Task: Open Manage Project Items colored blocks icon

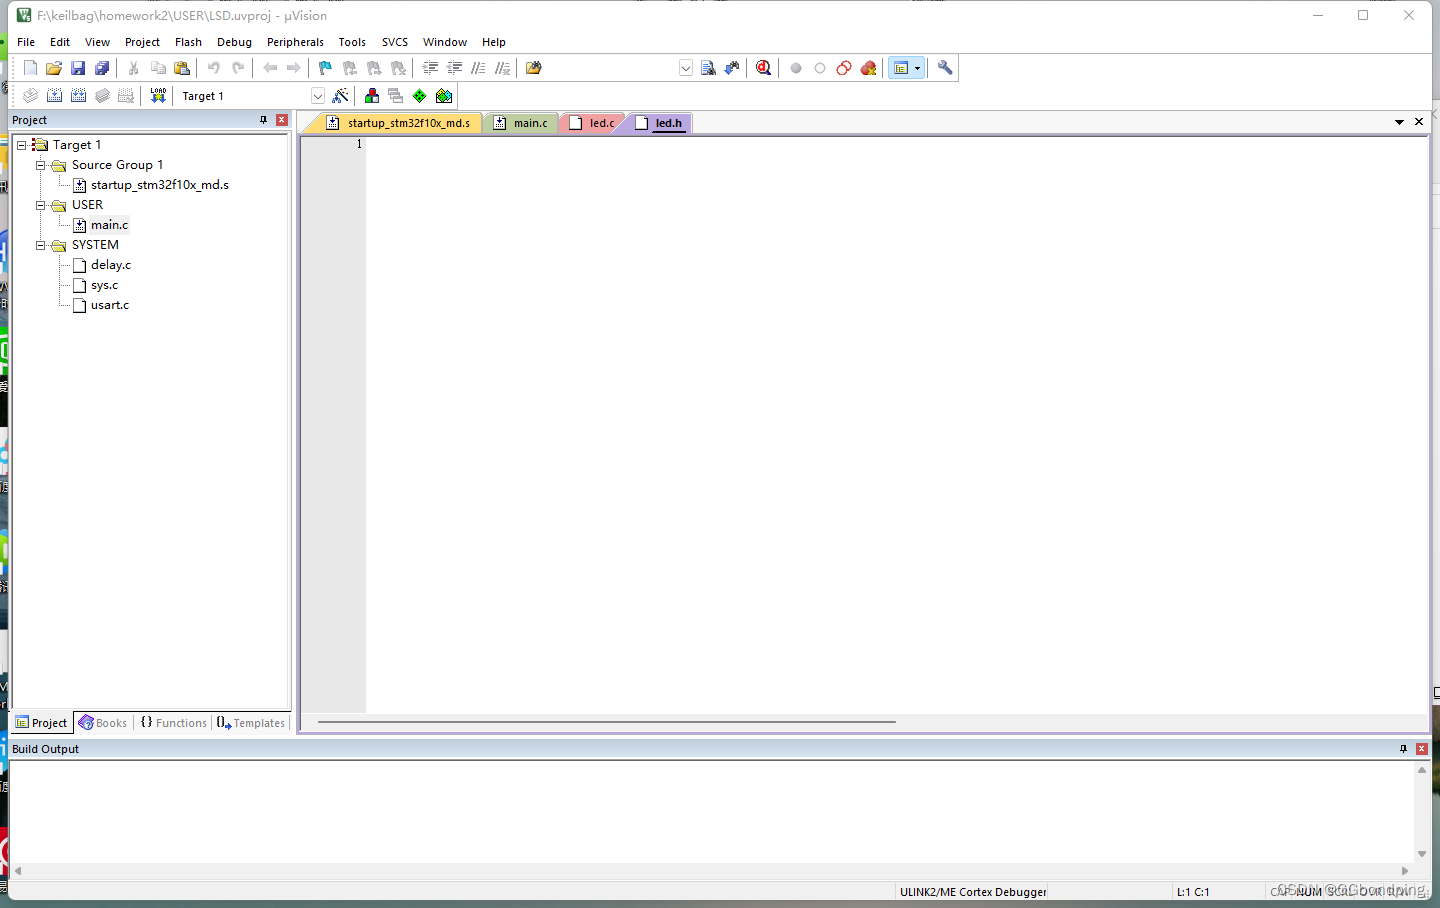Action: pos(372,96)
